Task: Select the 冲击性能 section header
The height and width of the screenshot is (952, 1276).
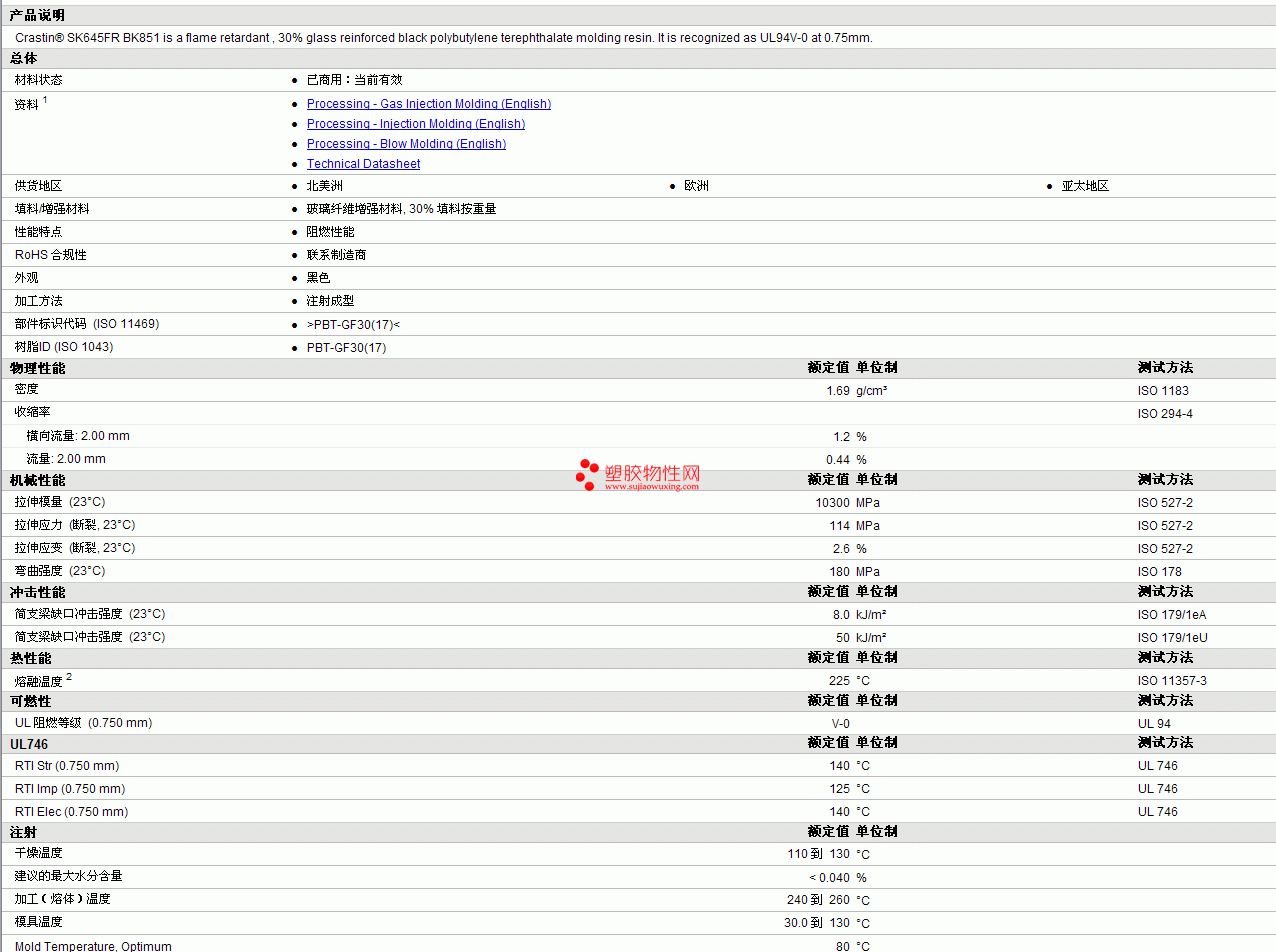Action: pyautogui.click(x=37, y=592)
